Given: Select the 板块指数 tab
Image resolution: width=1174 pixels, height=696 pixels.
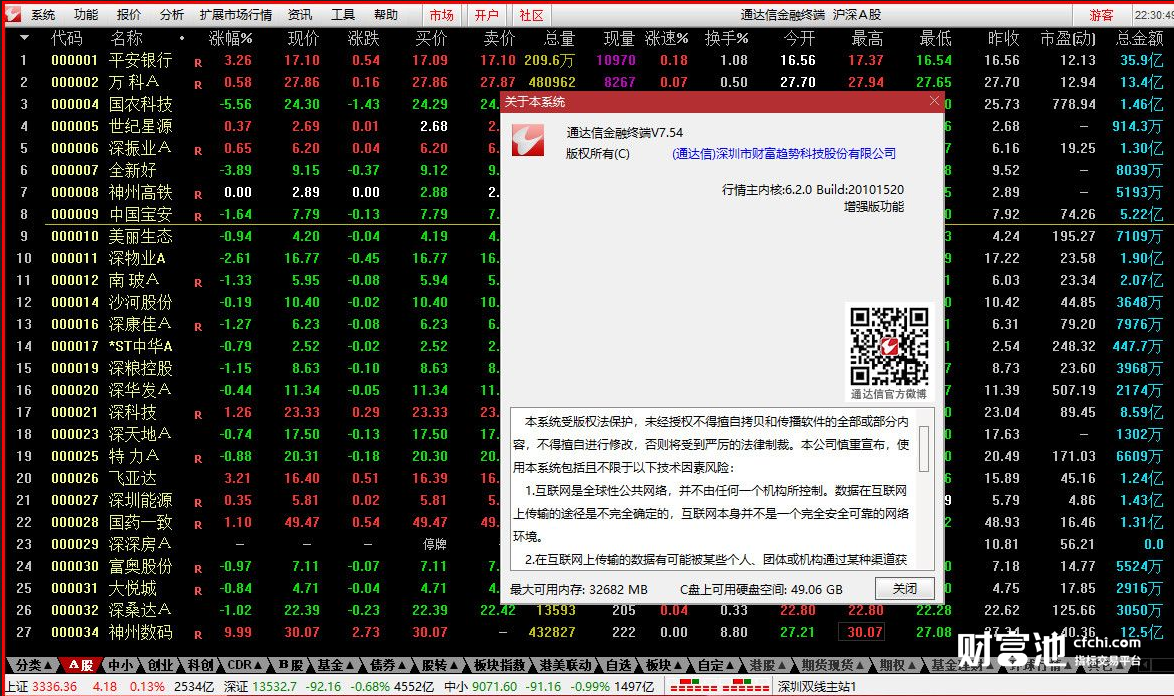Looking at the screenshot, I should 500,665.
